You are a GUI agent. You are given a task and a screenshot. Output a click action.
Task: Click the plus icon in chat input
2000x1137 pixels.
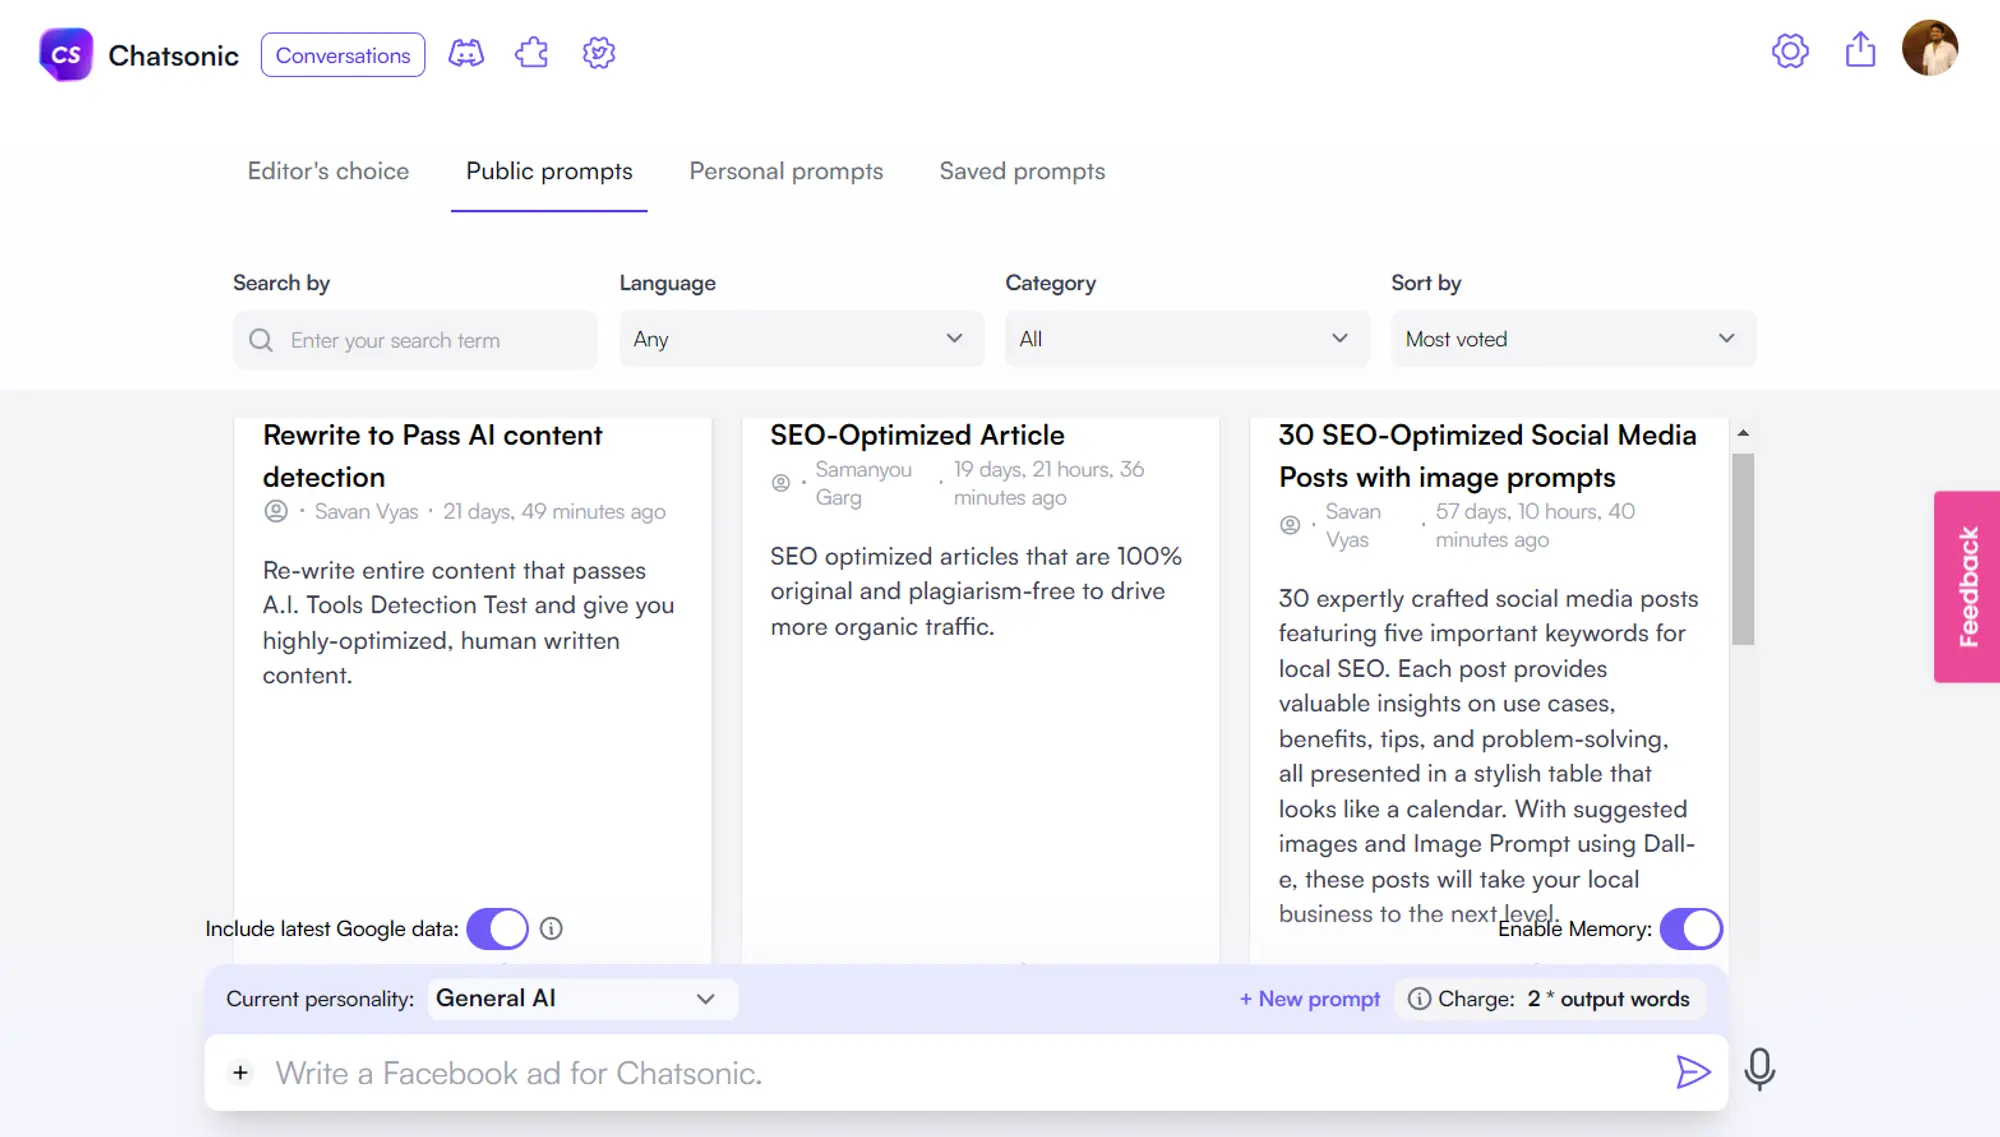240,1073
